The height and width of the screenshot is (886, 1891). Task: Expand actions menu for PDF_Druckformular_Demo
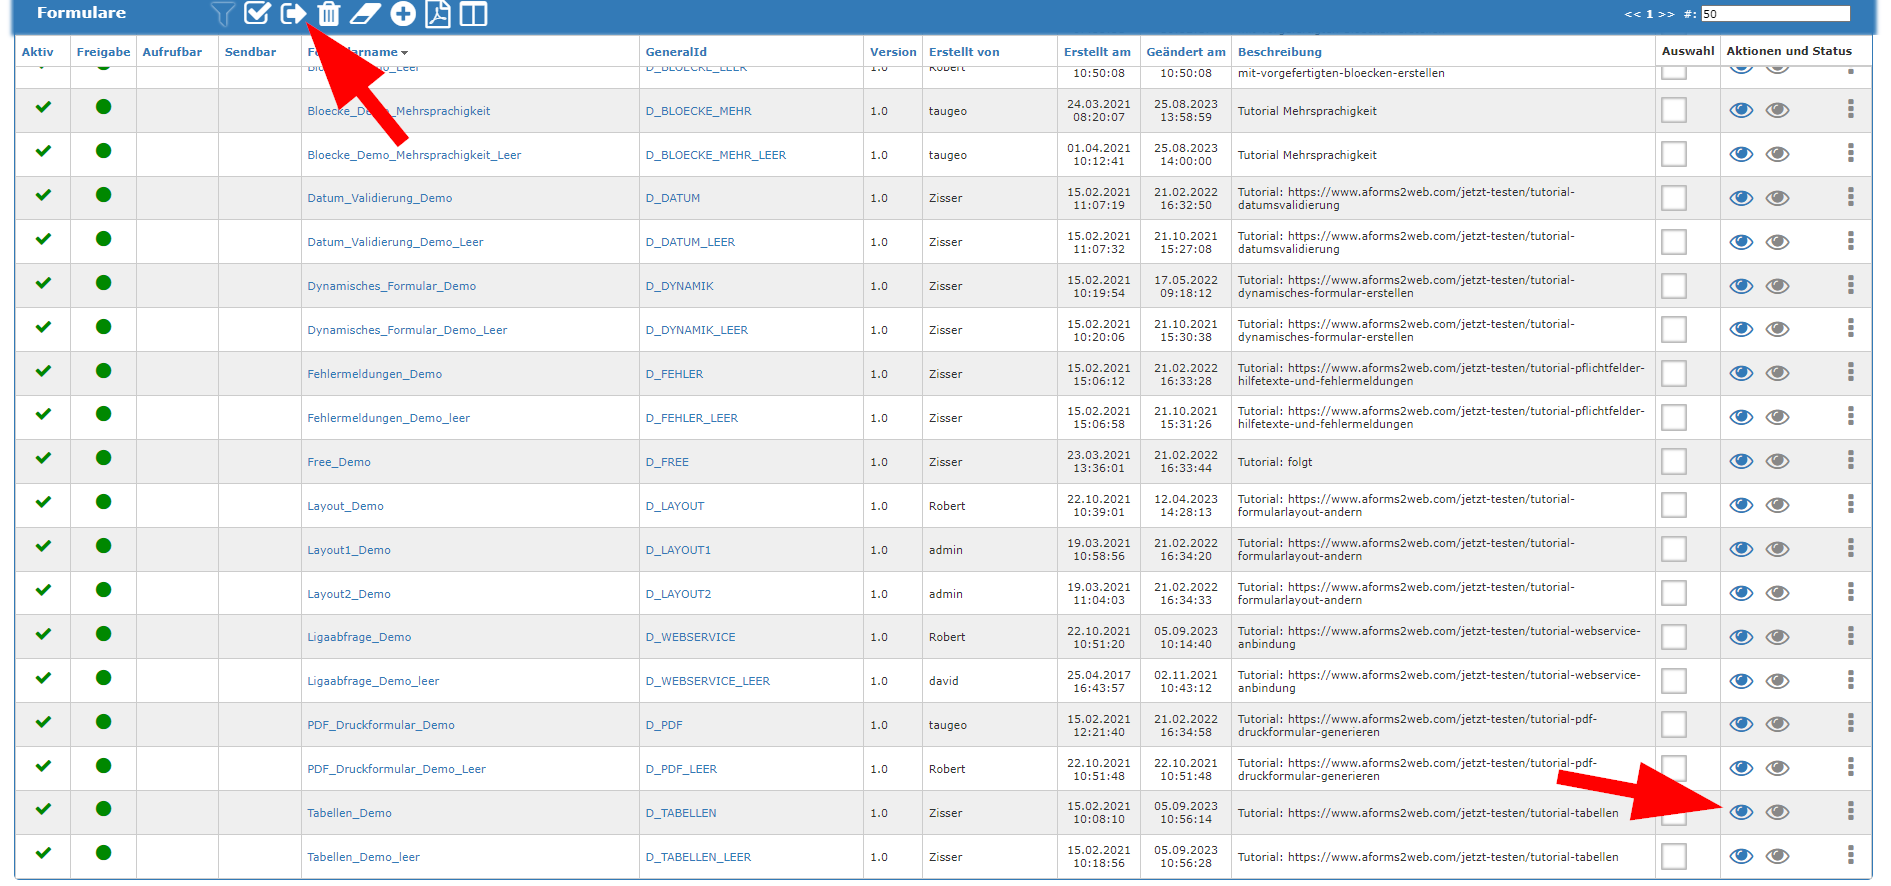[1850, 724]
